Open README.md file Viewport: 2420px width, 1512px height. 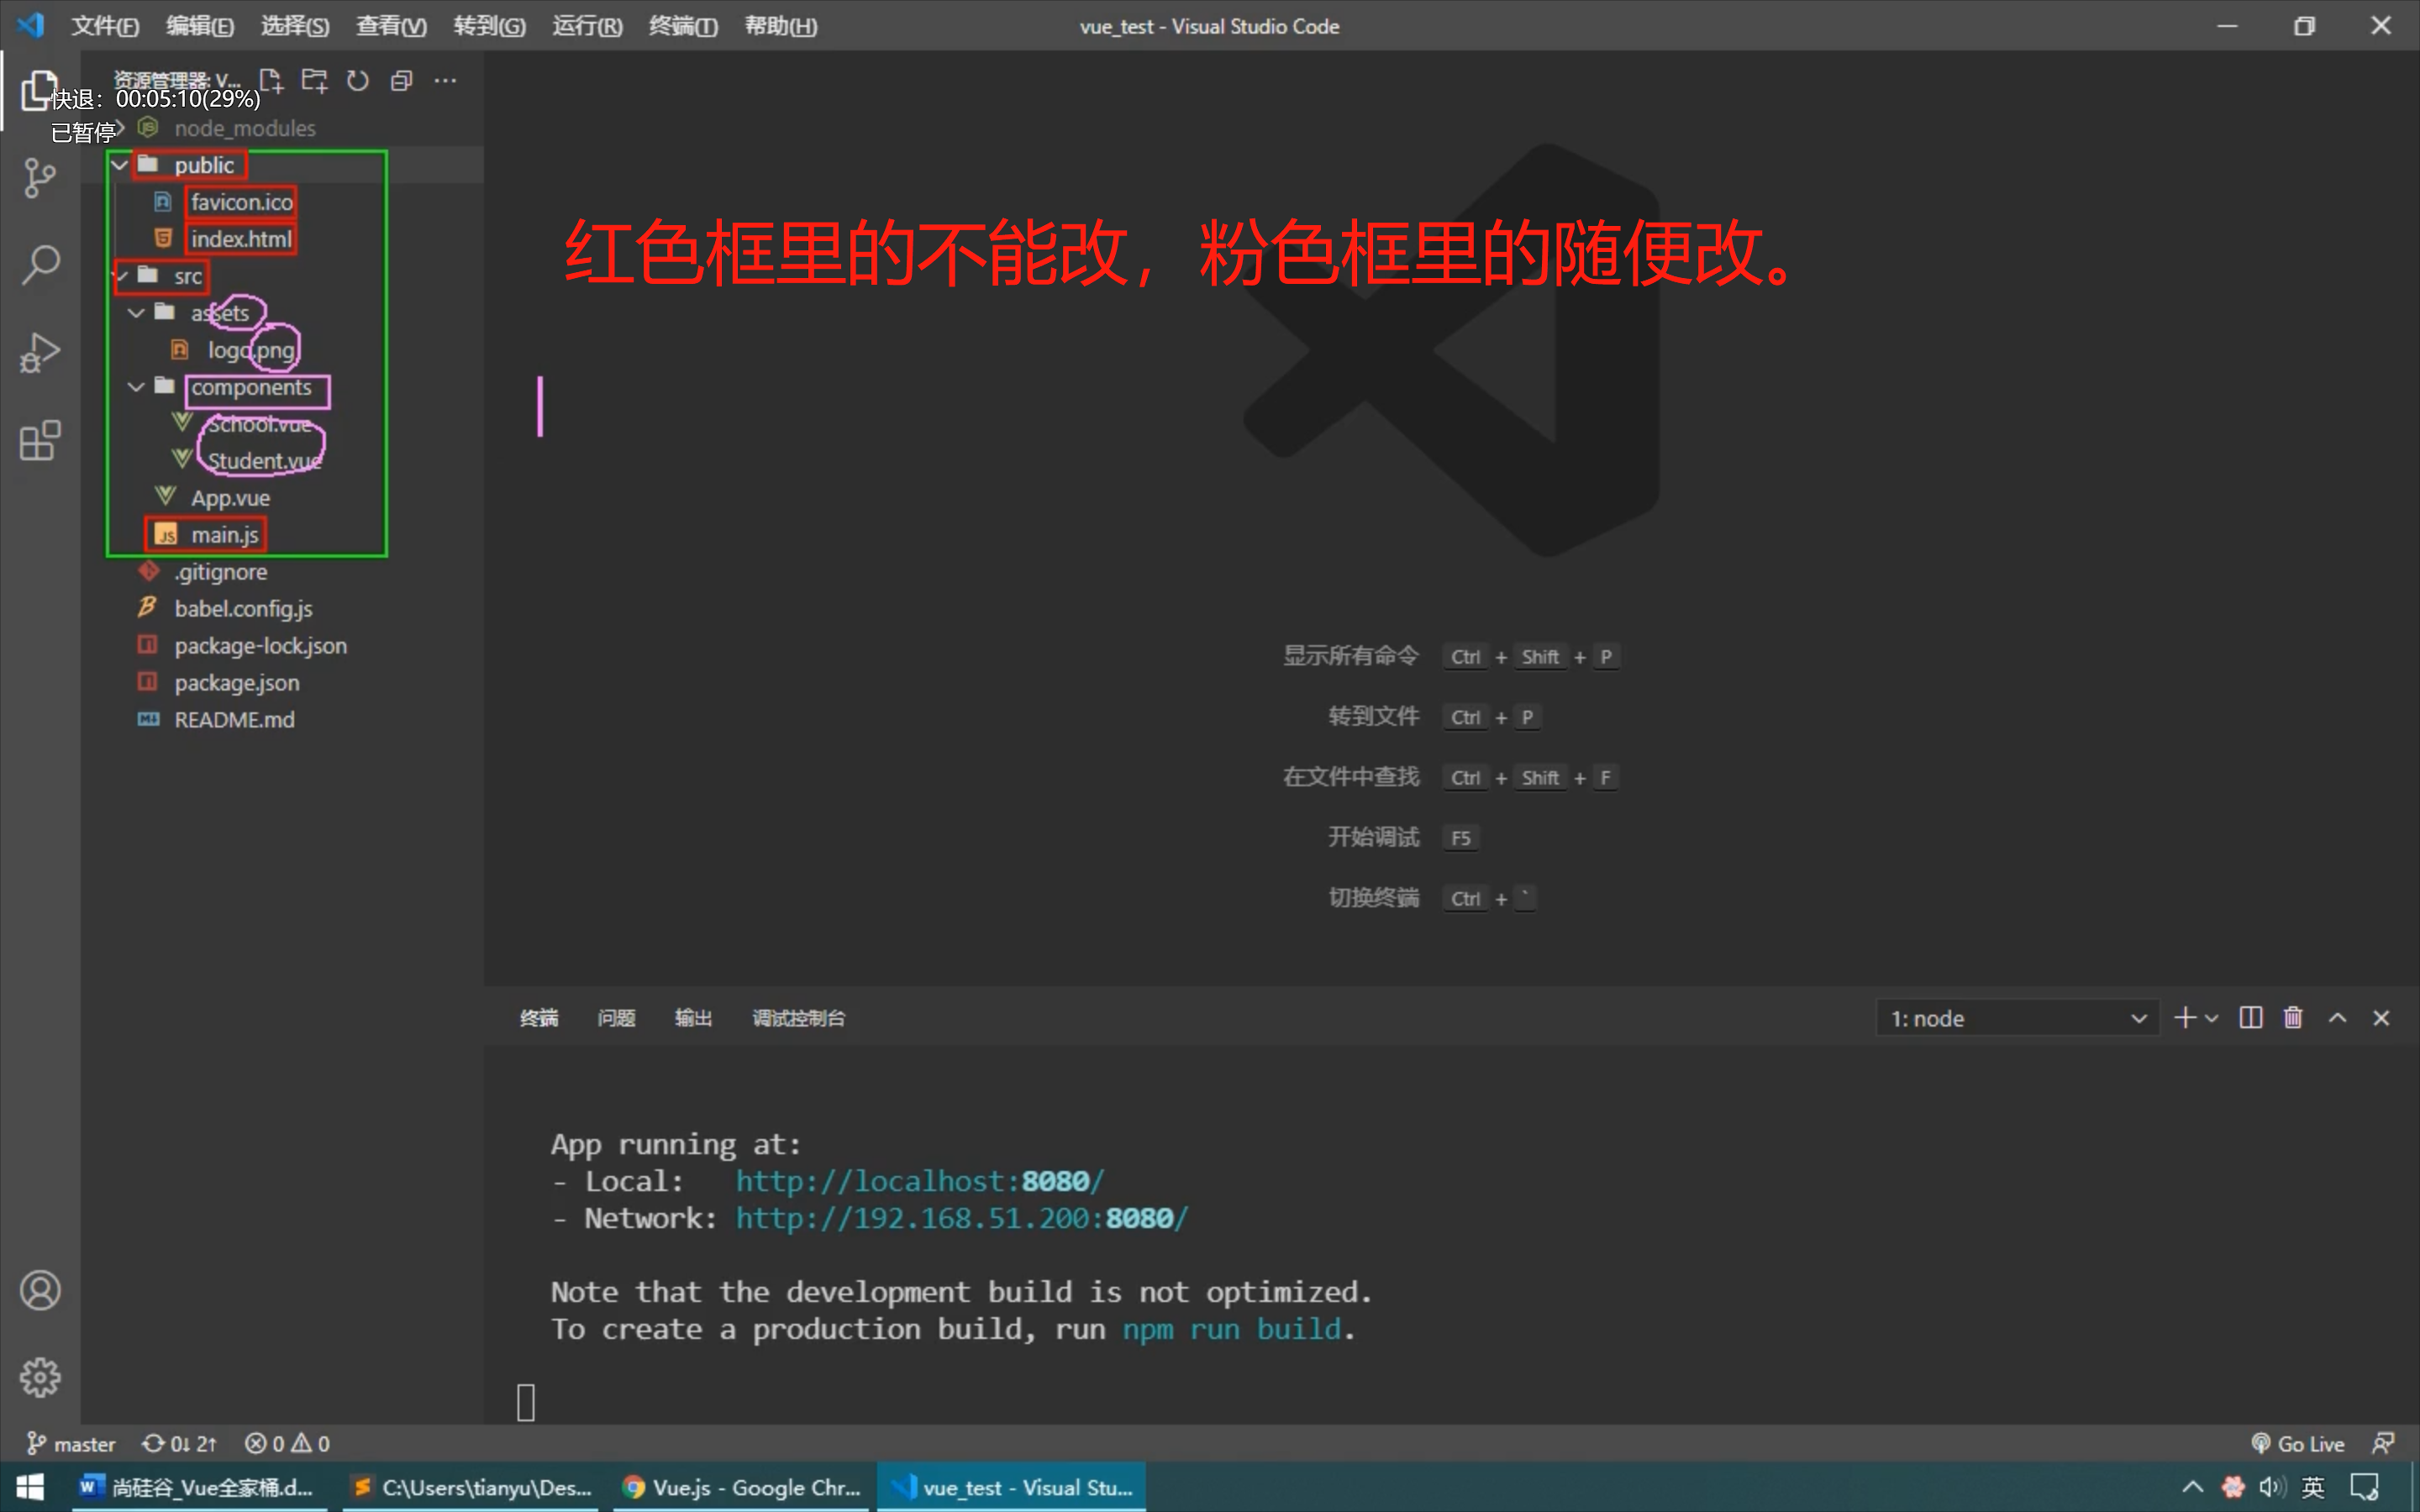tap(234, 720)
